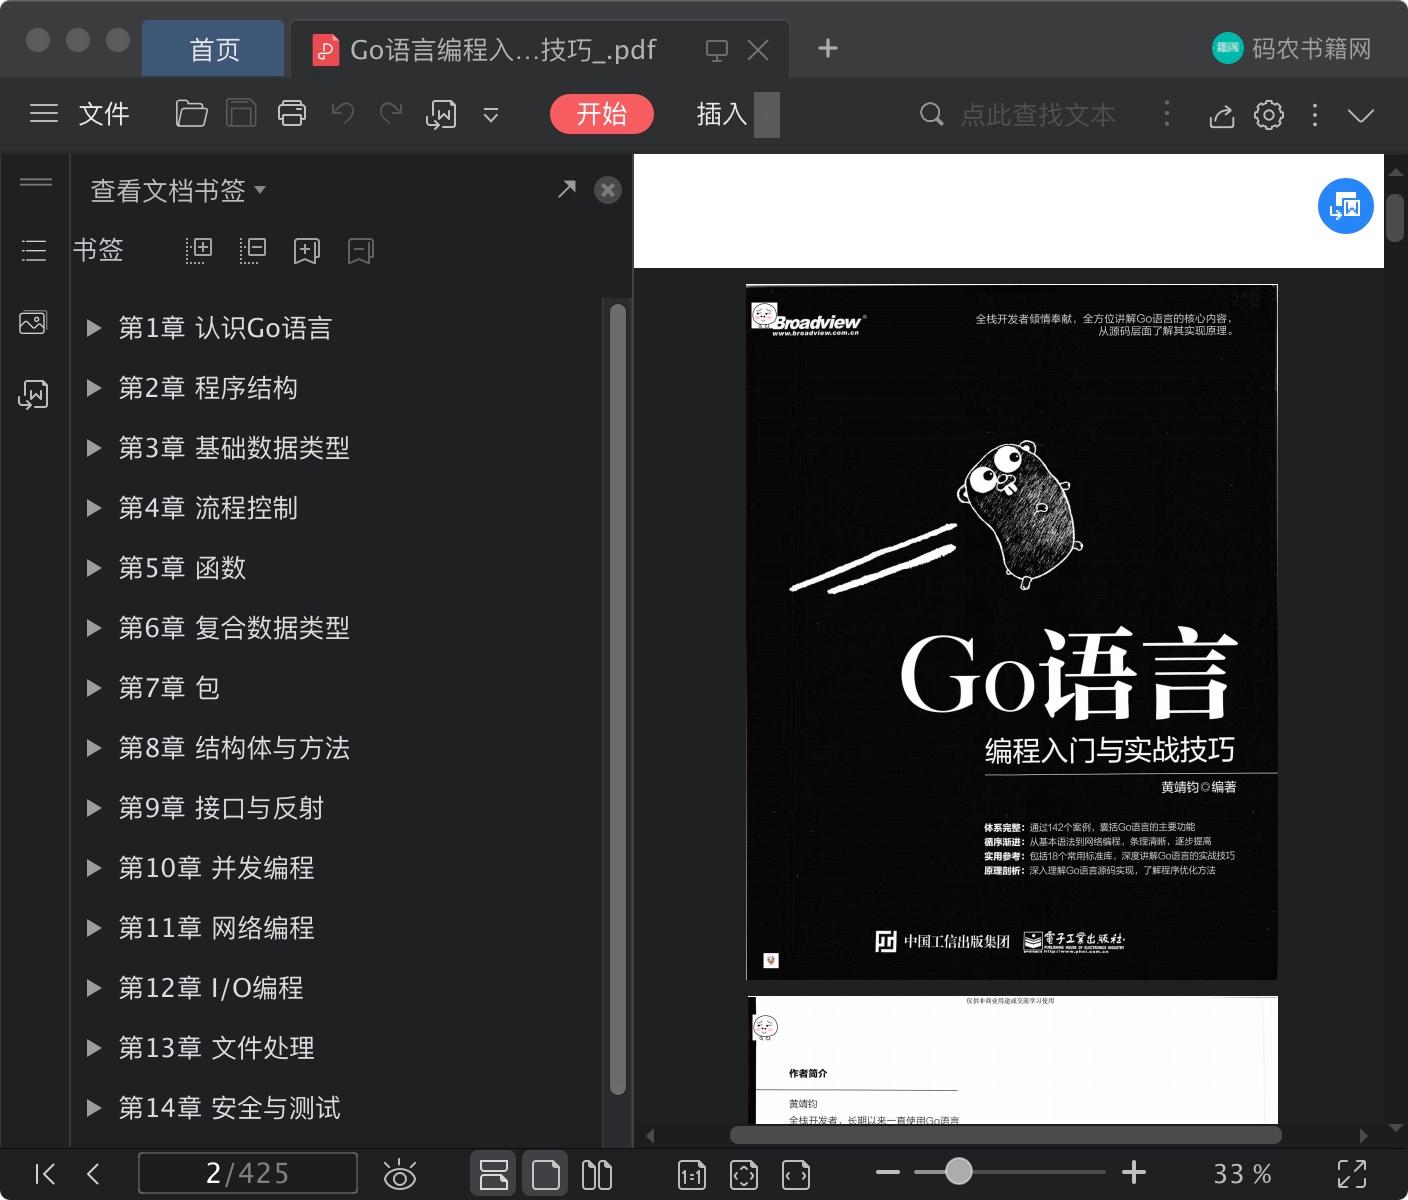
Task: Click the blue floating translate tool button
Action: click(1345, 206)
